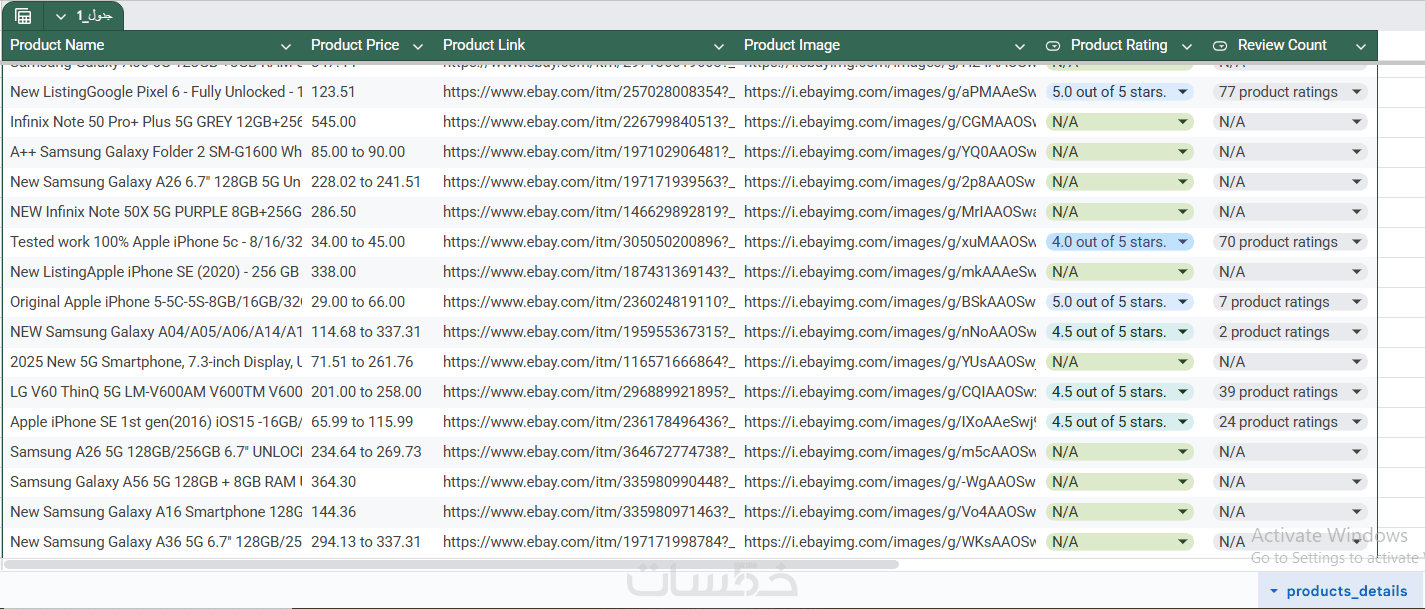Click the table icon beside the table name
The width and height of the screenshot is (1425, 609).
[x=23, y=16]
